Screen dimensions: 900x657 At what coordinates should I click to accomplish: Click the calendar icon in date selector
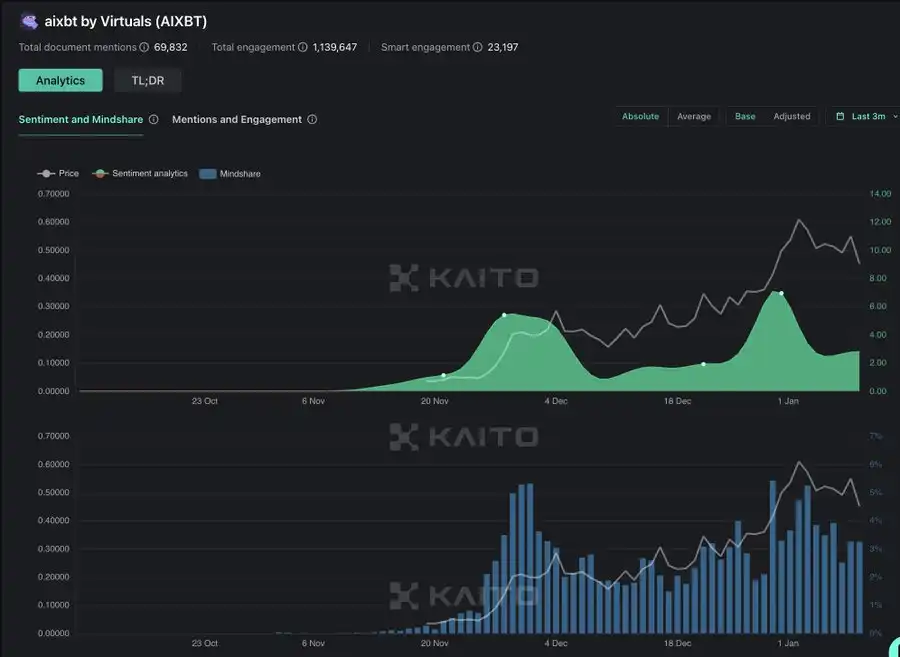tap(840, 117)
